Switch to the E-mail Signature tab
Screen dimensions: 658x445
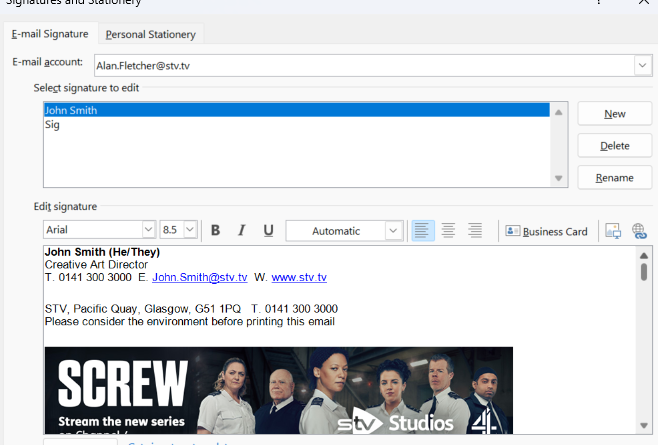coord(50,34)
